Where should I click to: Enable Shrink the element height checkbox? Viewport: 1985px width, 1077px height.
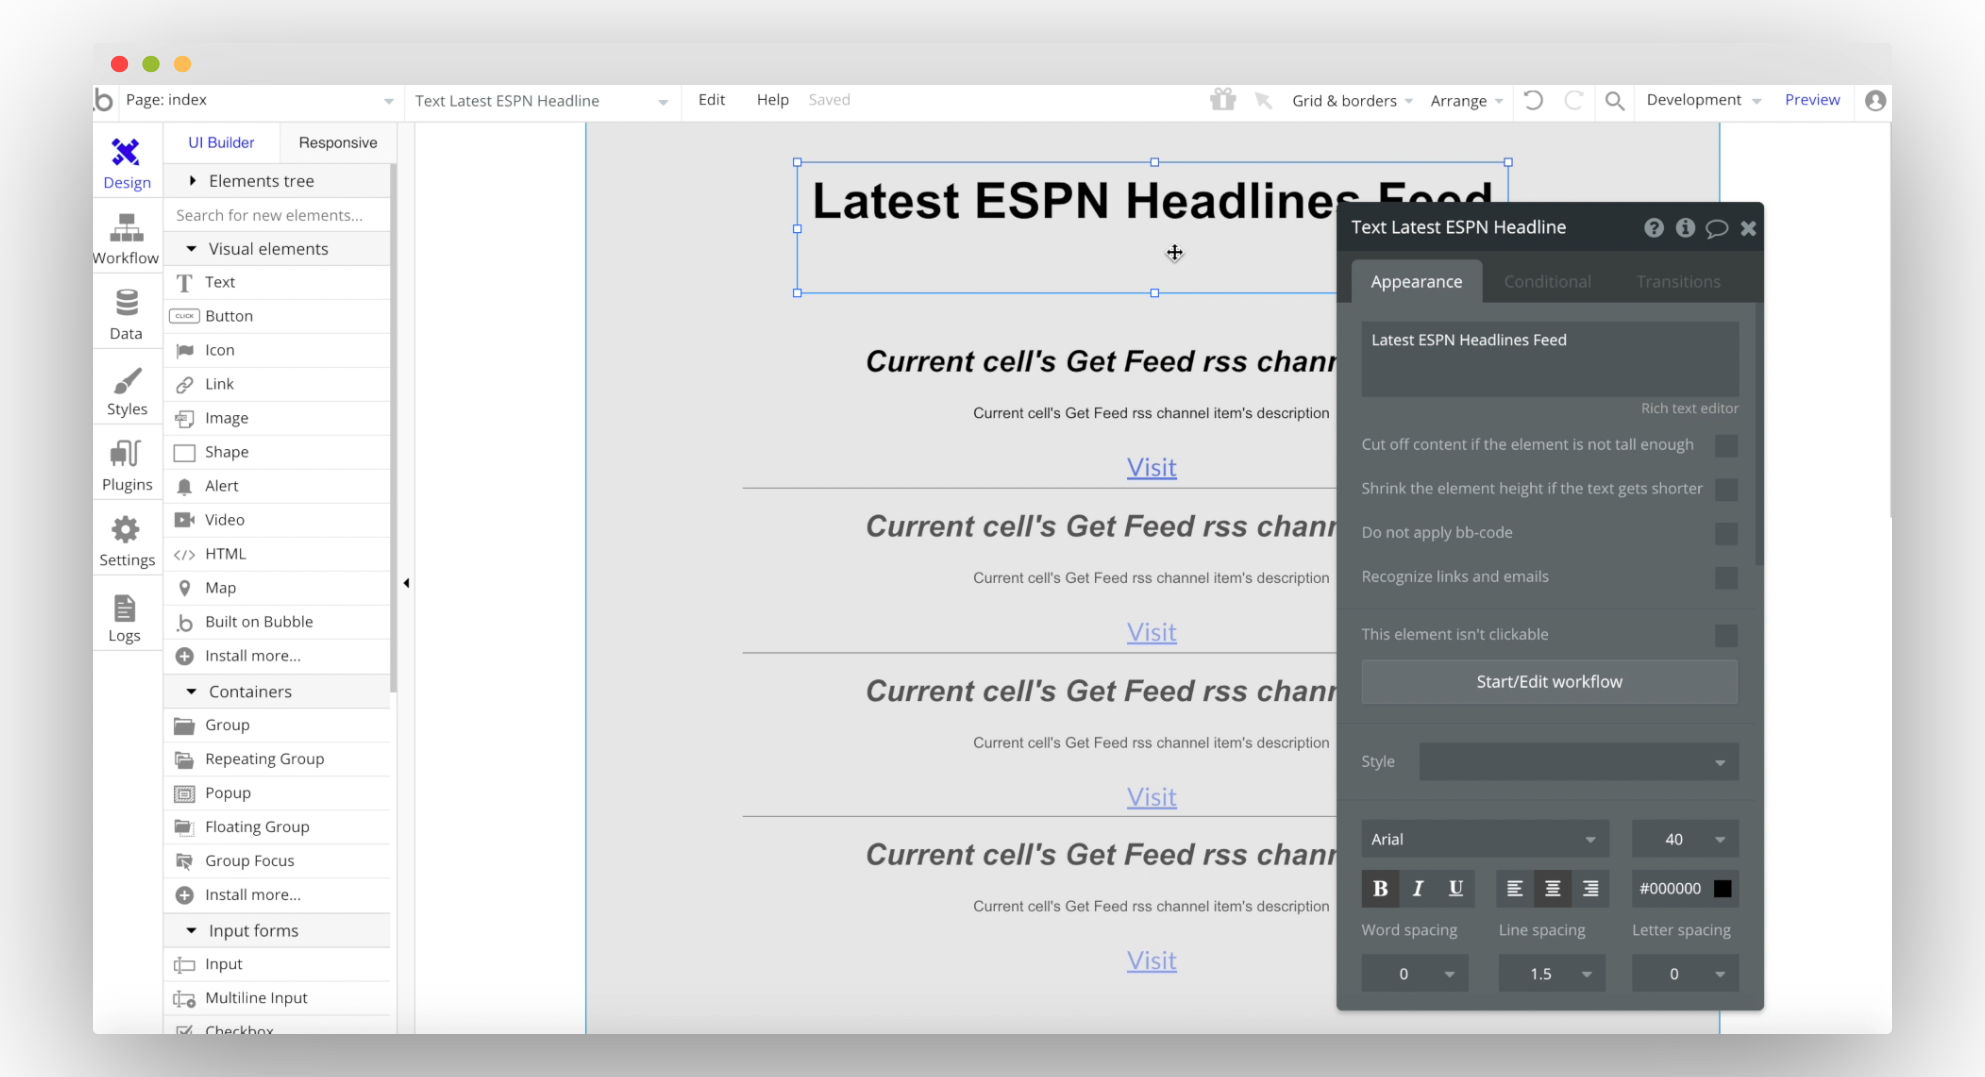[1726, 490]
